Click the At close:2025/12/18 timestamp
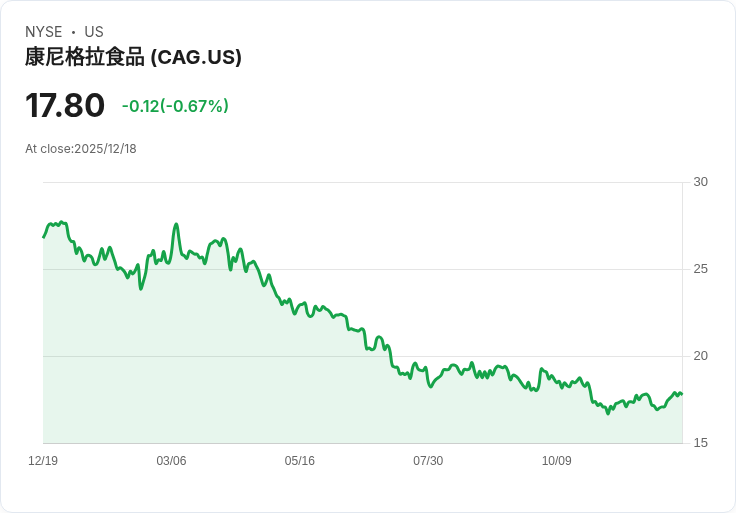This screenshot has height=513, width=736. click(x=81, y=149)
